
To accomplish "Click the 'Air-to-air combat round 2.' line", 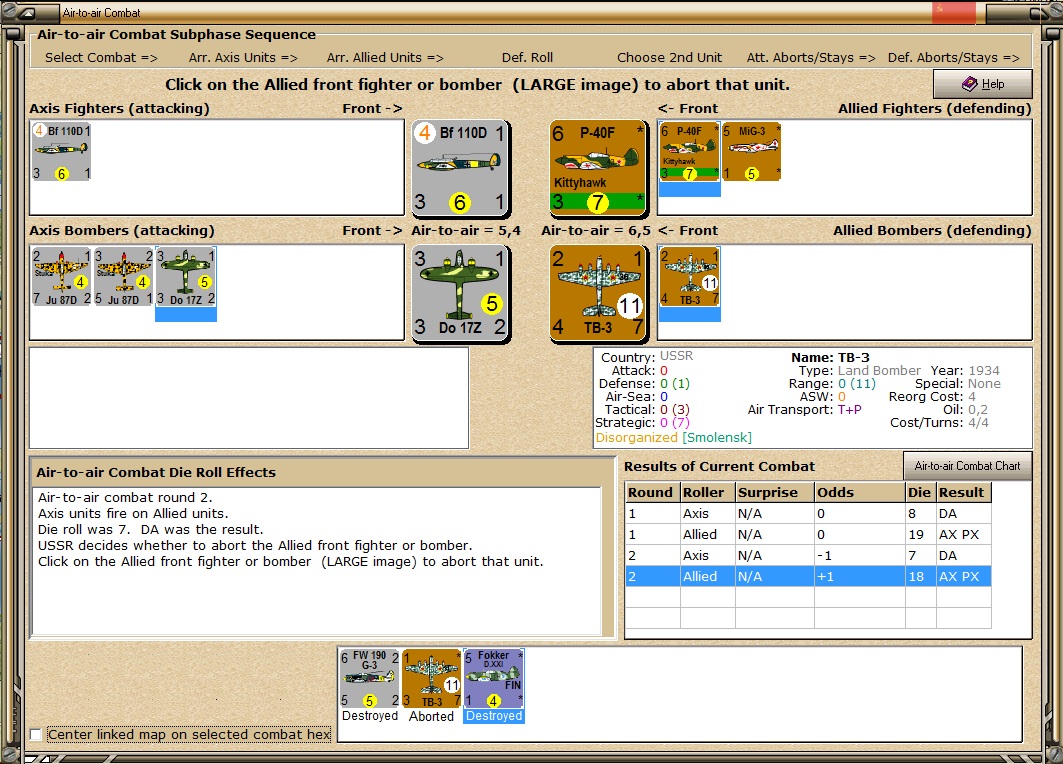I will point(125,498).
